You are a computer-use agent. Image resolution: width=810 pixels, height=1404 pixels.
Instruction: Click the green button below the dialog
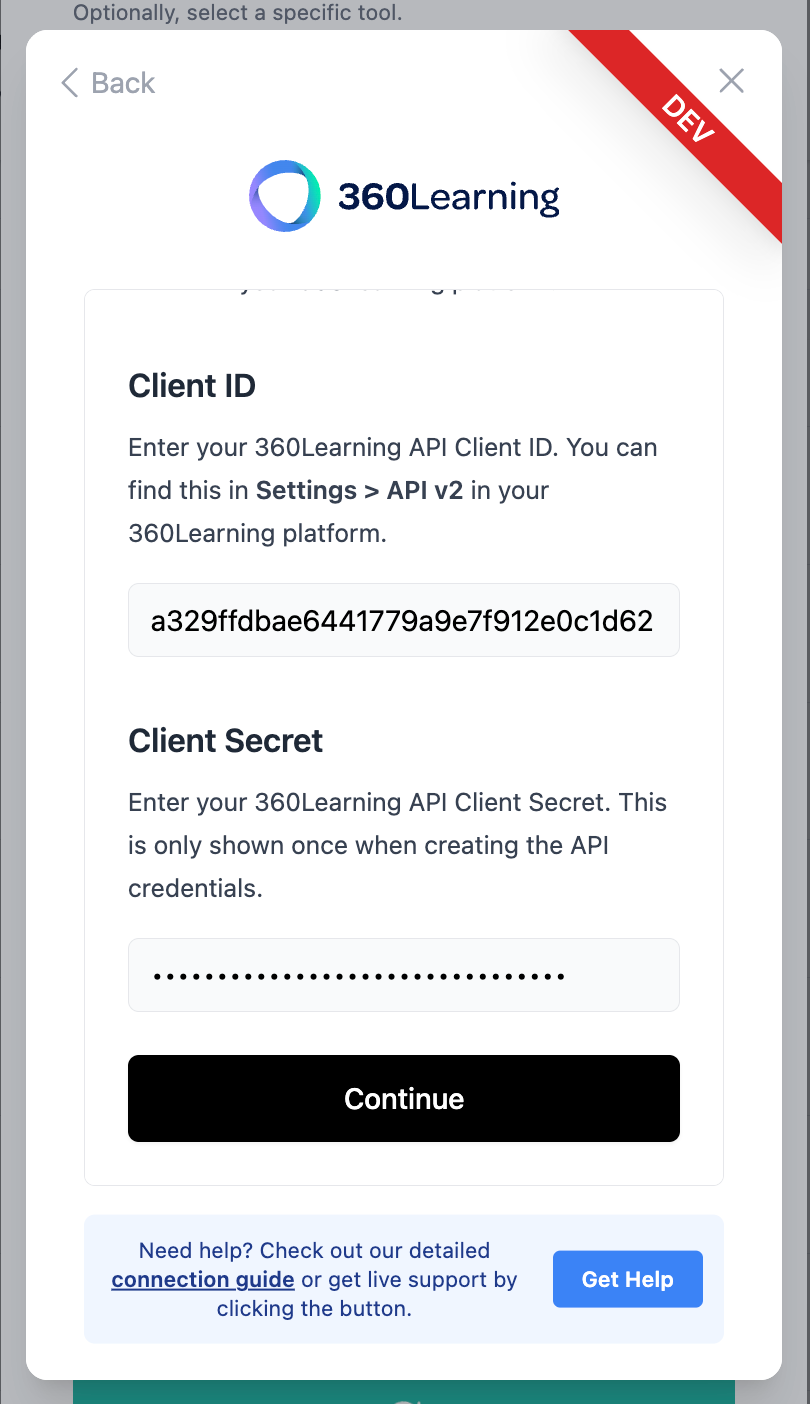[403, 1392]
